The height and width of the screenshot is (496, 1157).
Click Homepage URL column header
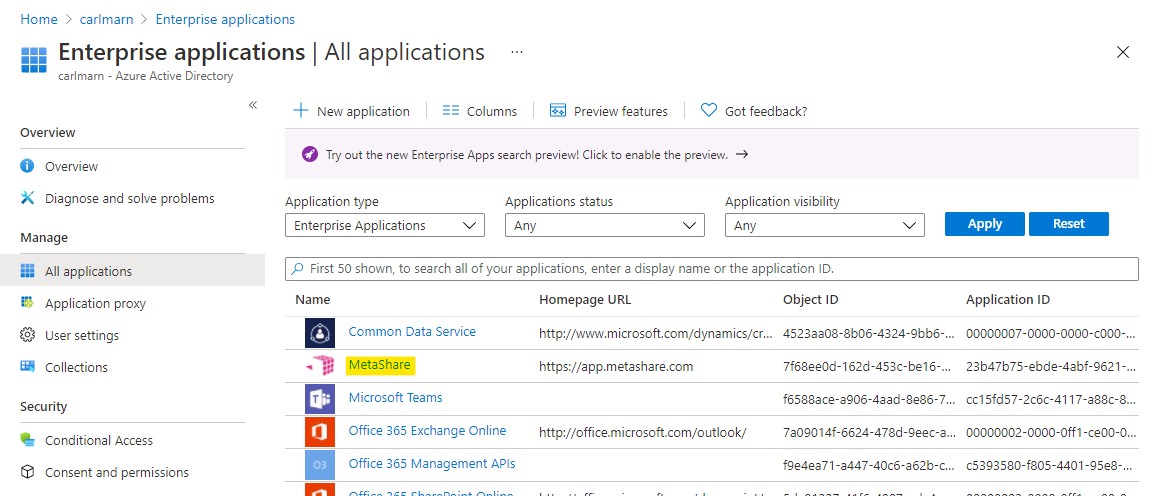click(585, 300)
